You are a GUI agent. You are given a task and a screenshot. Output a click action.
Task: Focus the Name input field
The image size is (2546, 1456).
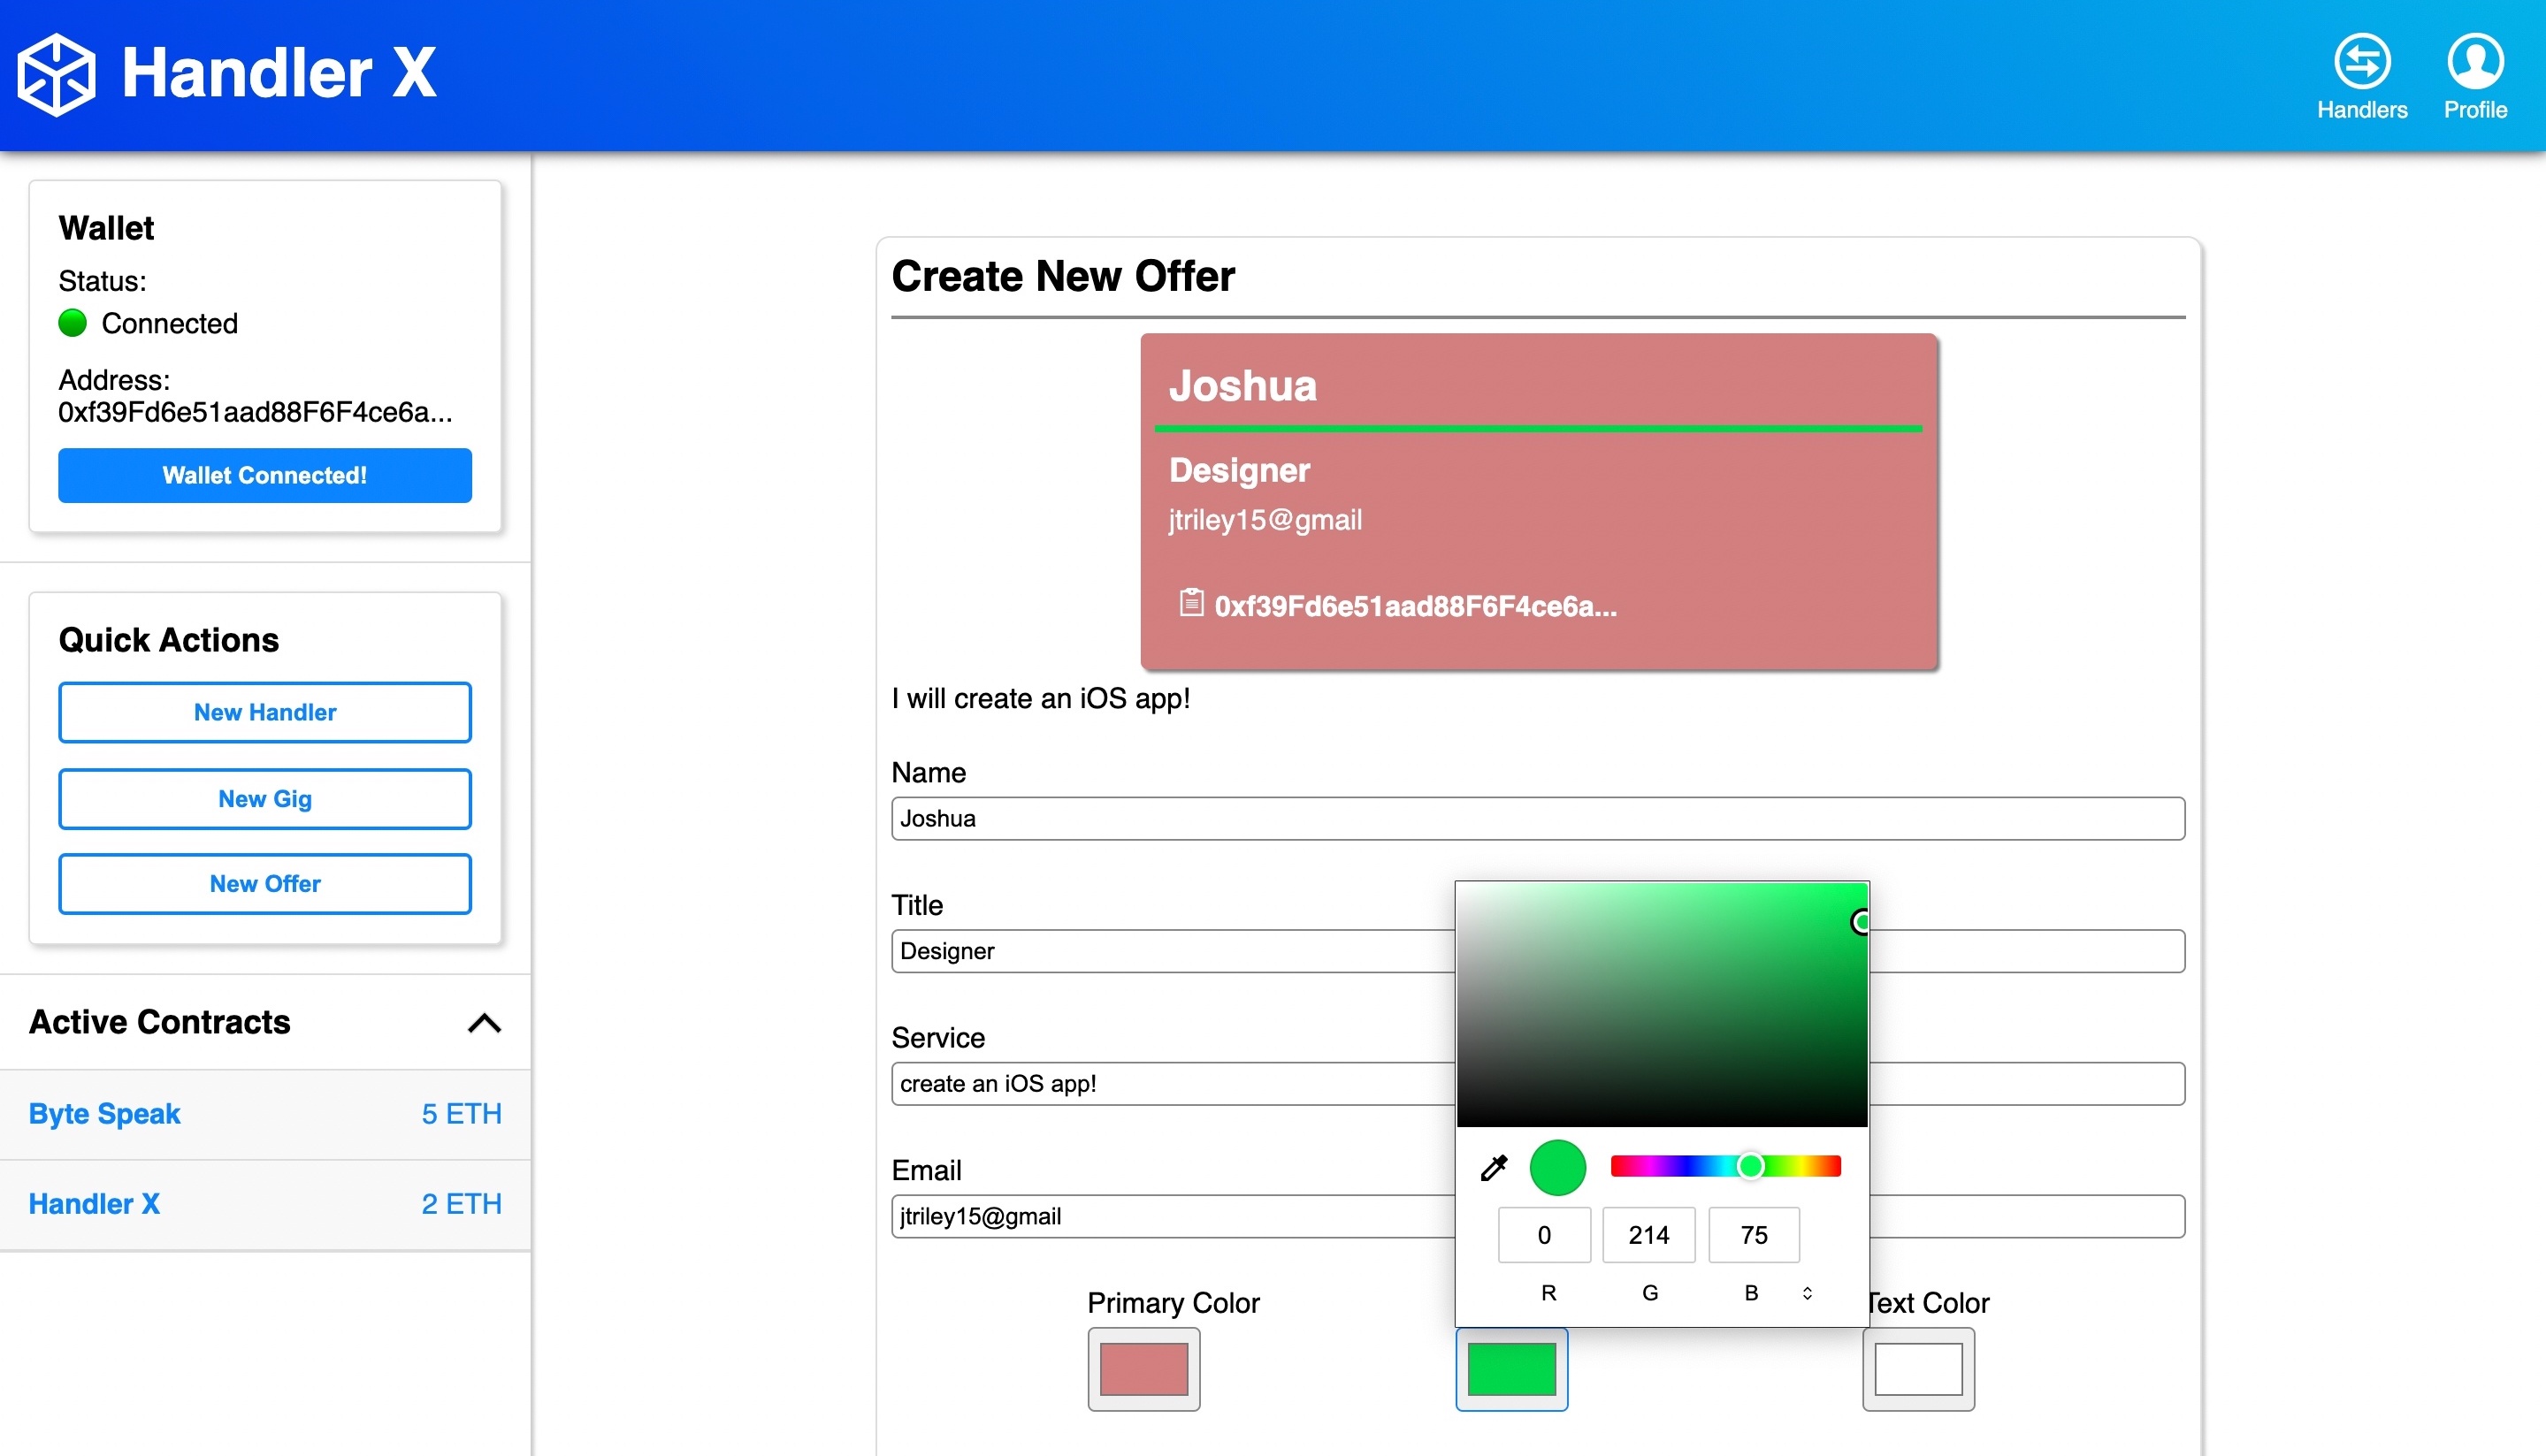point(1537,818)
